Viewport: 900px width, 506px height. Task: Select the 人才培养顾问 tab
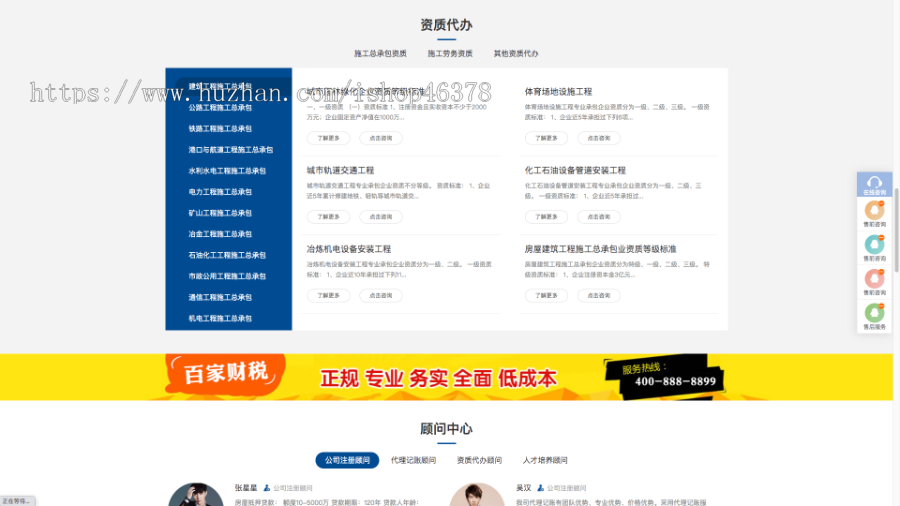545,460
